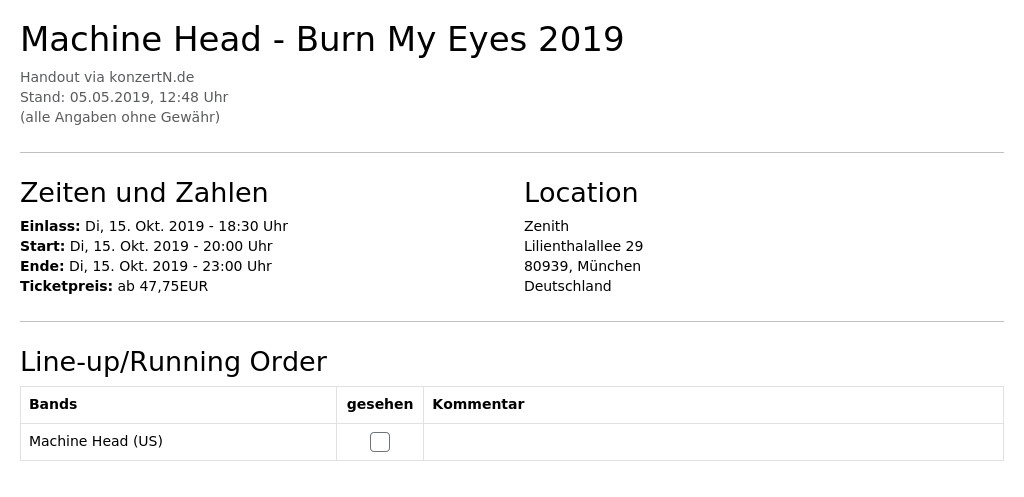Click the Ticketpreis line
This screenshot has width=1024, height=497.
click(x=114, y=286)
